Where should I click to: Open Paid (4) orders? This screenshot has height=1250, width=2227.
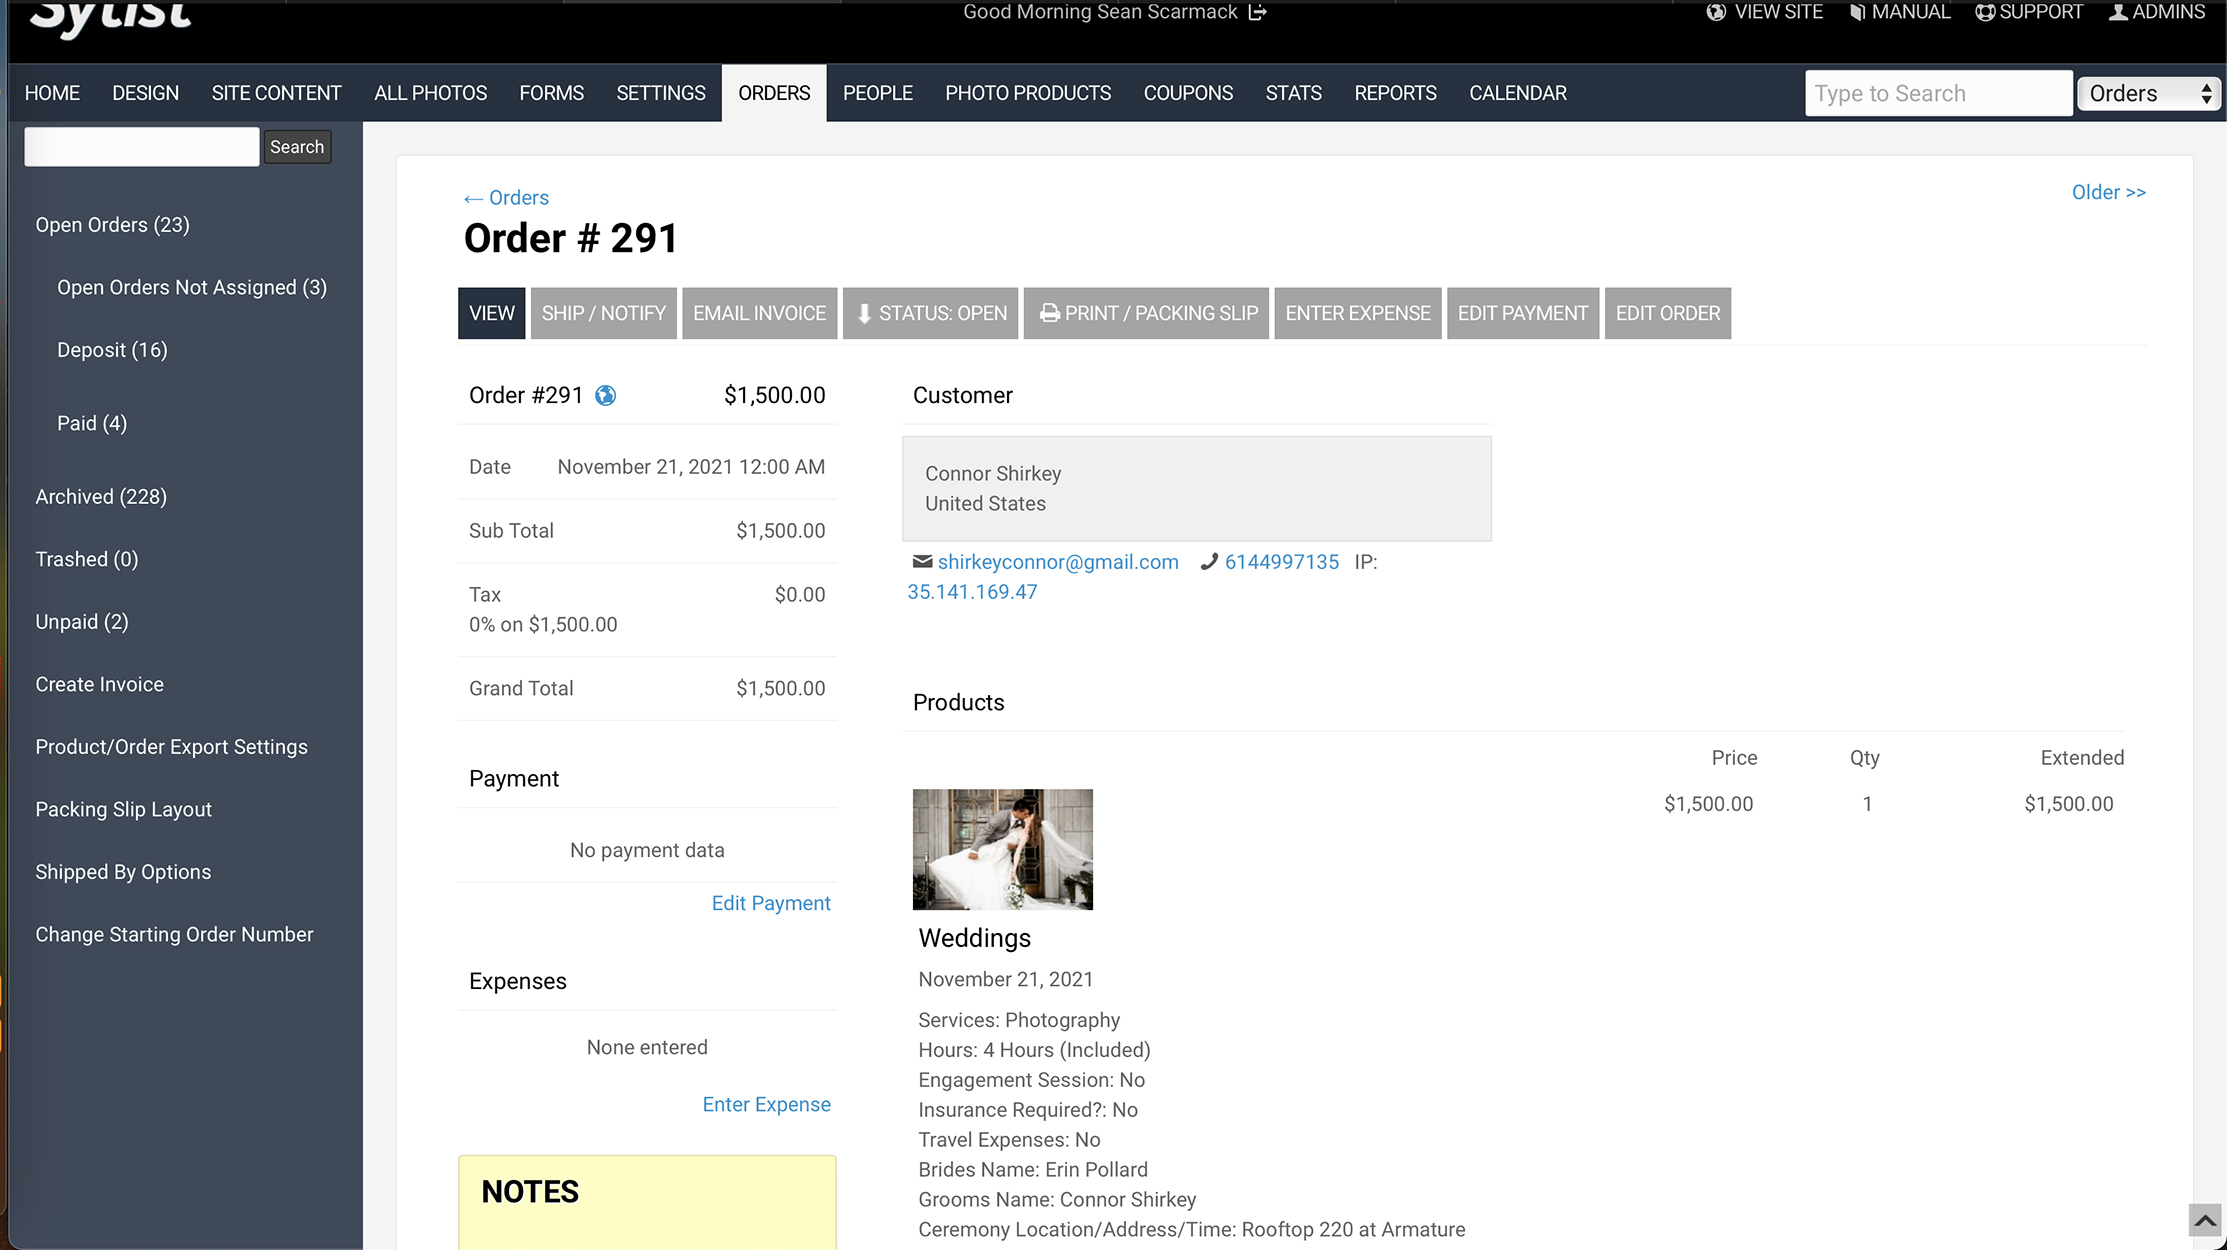tap(92, 423)
